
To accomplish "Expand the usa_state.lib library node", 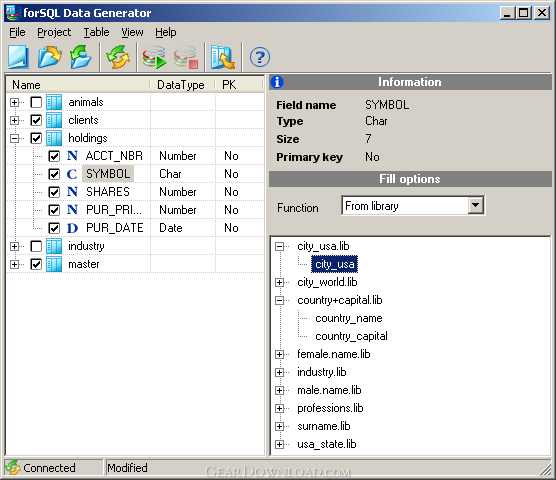I will (x=280, y=445).
